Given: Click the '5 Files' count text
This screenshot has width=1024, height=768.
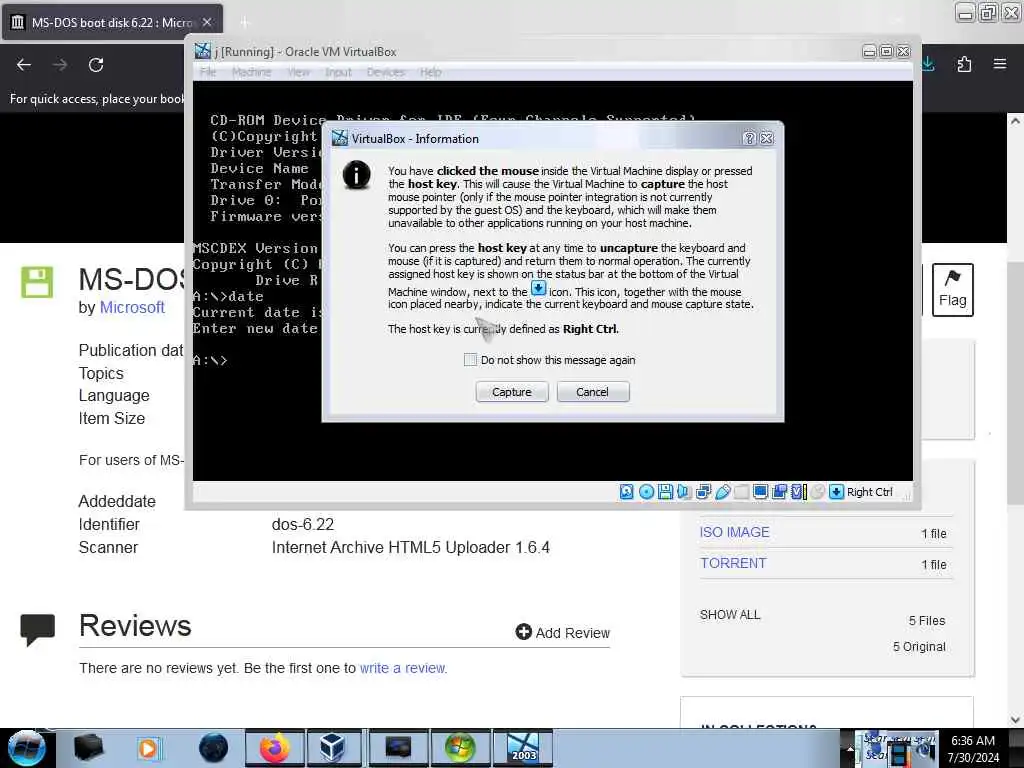Looking at the screenshot, I should [x=927, y=620].
